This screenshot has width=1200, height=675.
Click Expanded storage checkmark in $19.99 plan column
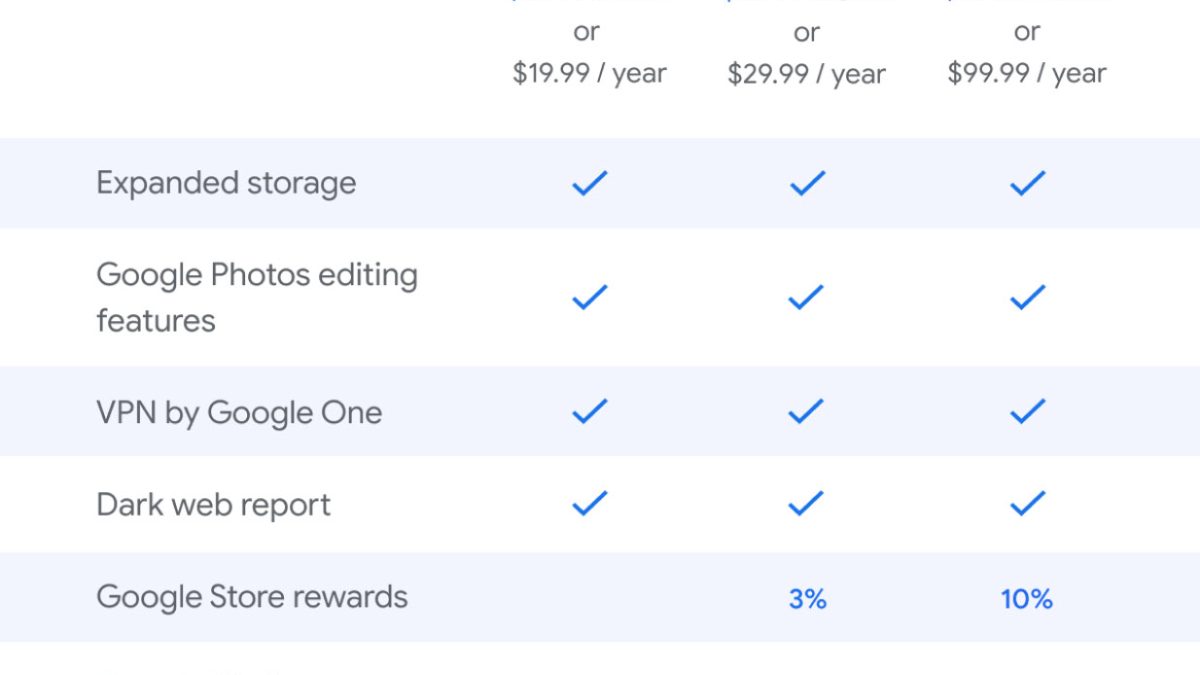point(589,183)
